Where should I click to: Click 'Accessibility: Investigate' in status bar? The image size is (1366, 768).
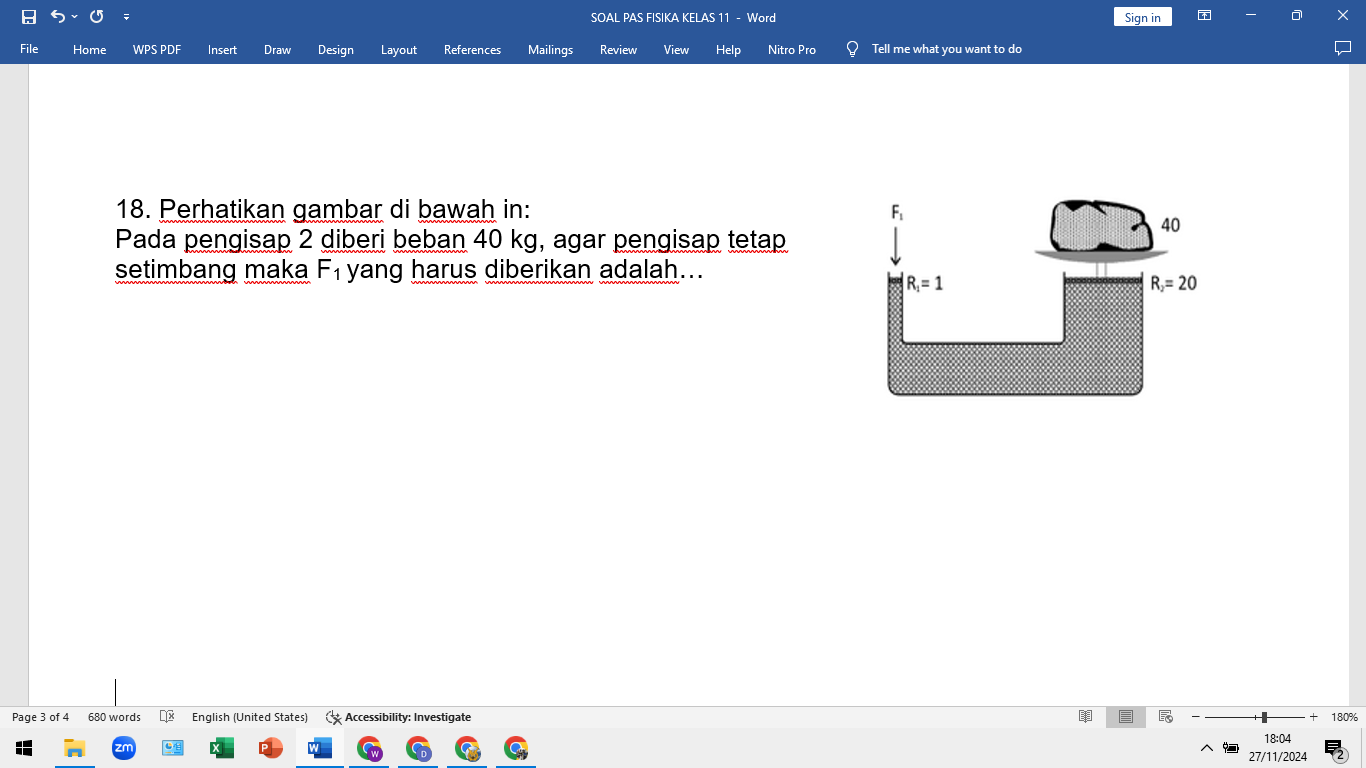(x=398, y=717)
